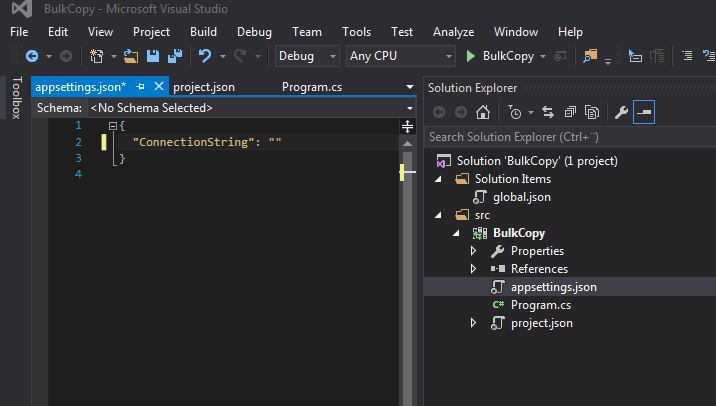Click the Search Solution Explorer field

[x=560, y=136]
